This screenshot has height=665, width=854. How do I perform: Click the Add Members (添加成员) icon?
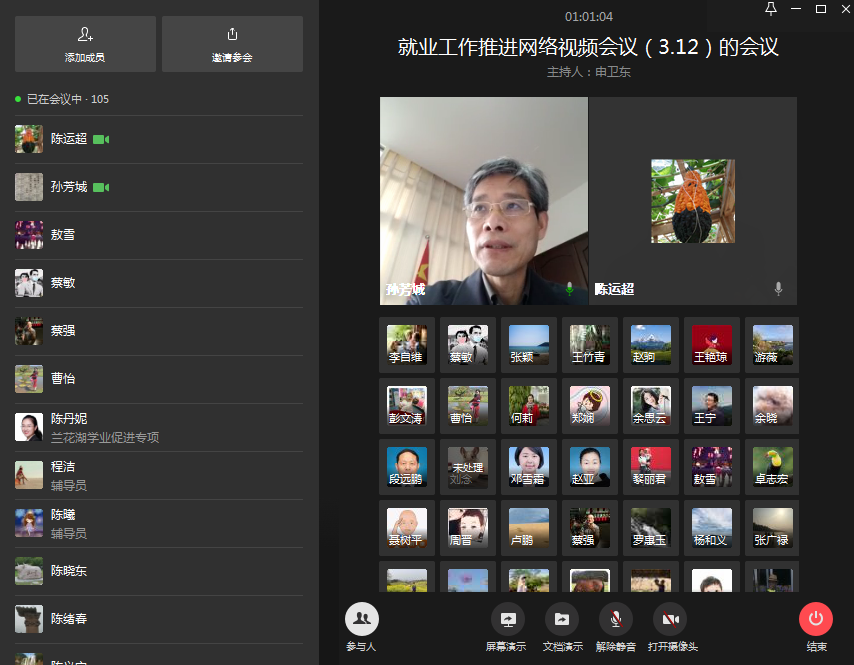coord(85,35)
